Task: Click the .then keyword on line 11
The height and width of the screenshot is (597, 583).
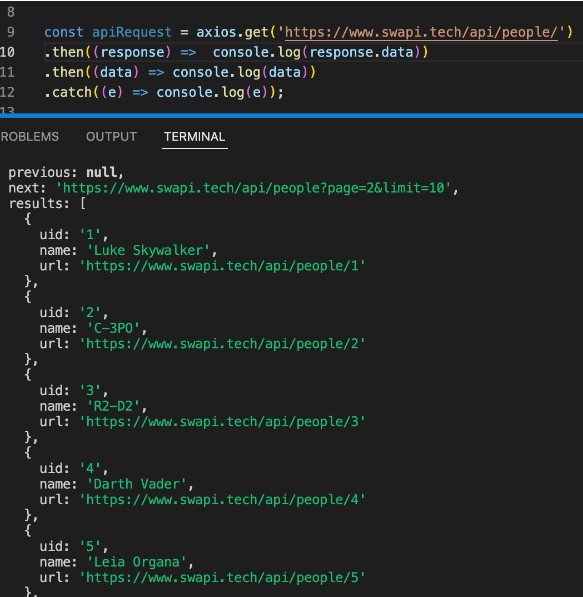Action: click(x=64, y=72)
